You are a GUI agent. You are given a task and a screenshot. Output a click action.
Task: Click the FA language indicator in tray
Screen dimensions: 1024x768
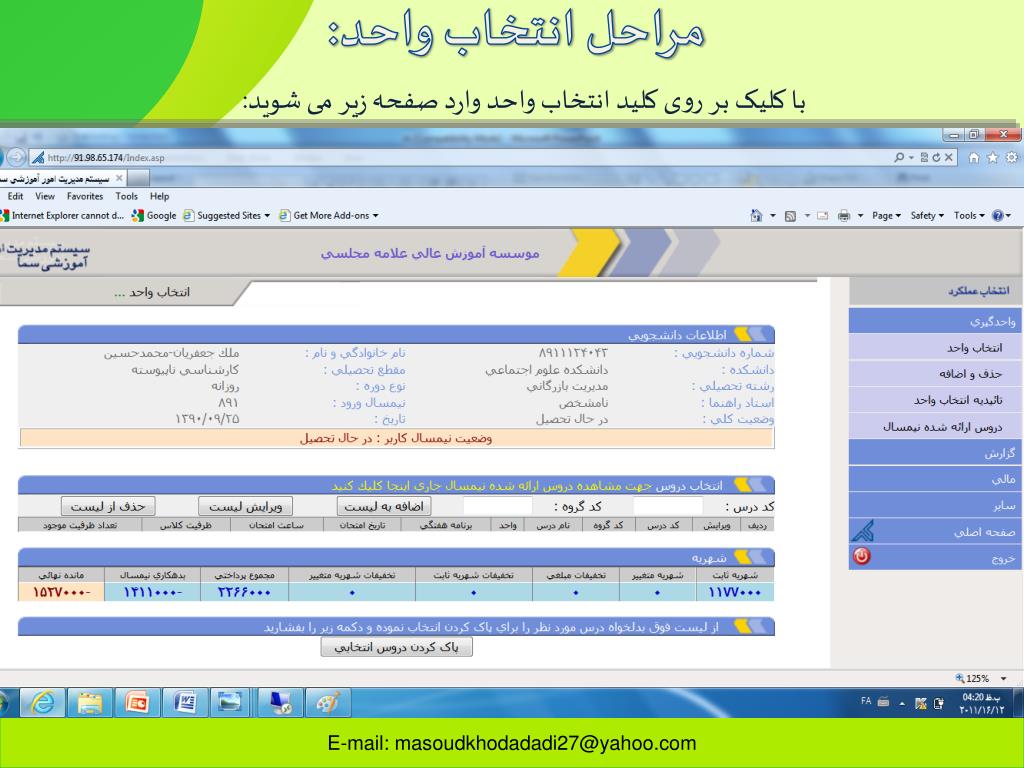tap(866, 701)
